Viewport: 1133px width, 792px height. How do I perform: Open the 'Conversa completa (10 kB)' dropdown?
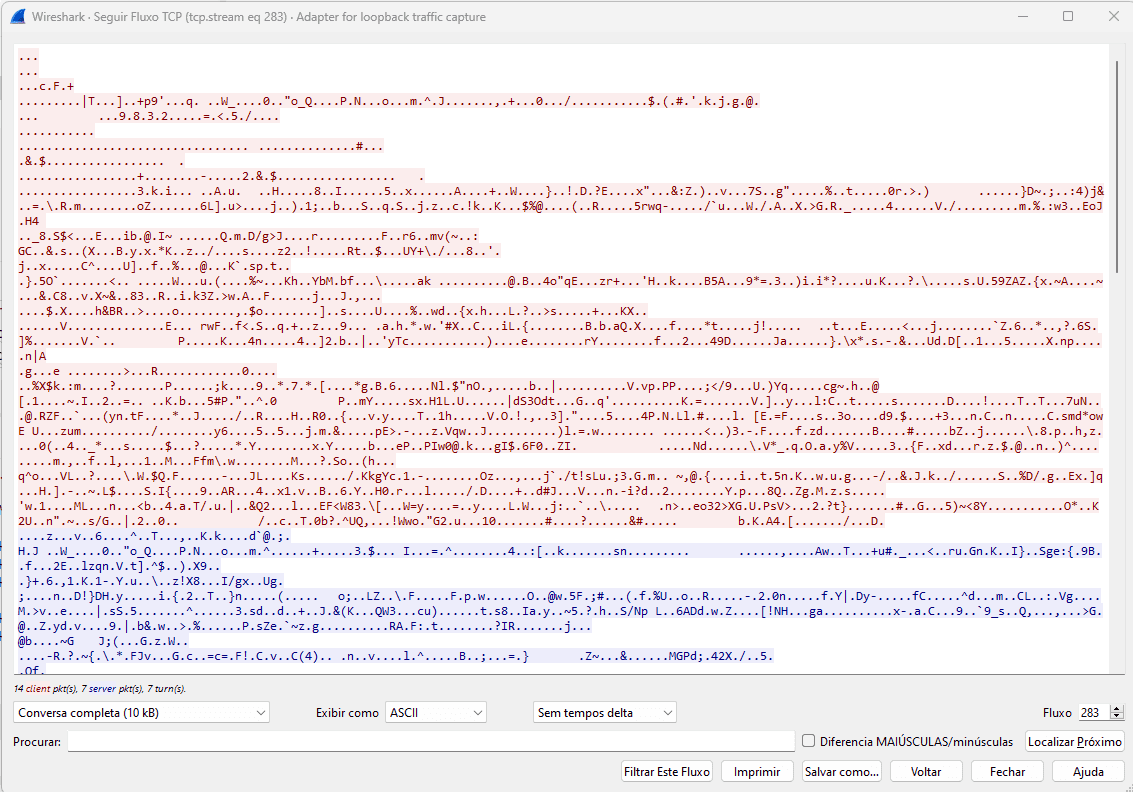pos(142,713)
